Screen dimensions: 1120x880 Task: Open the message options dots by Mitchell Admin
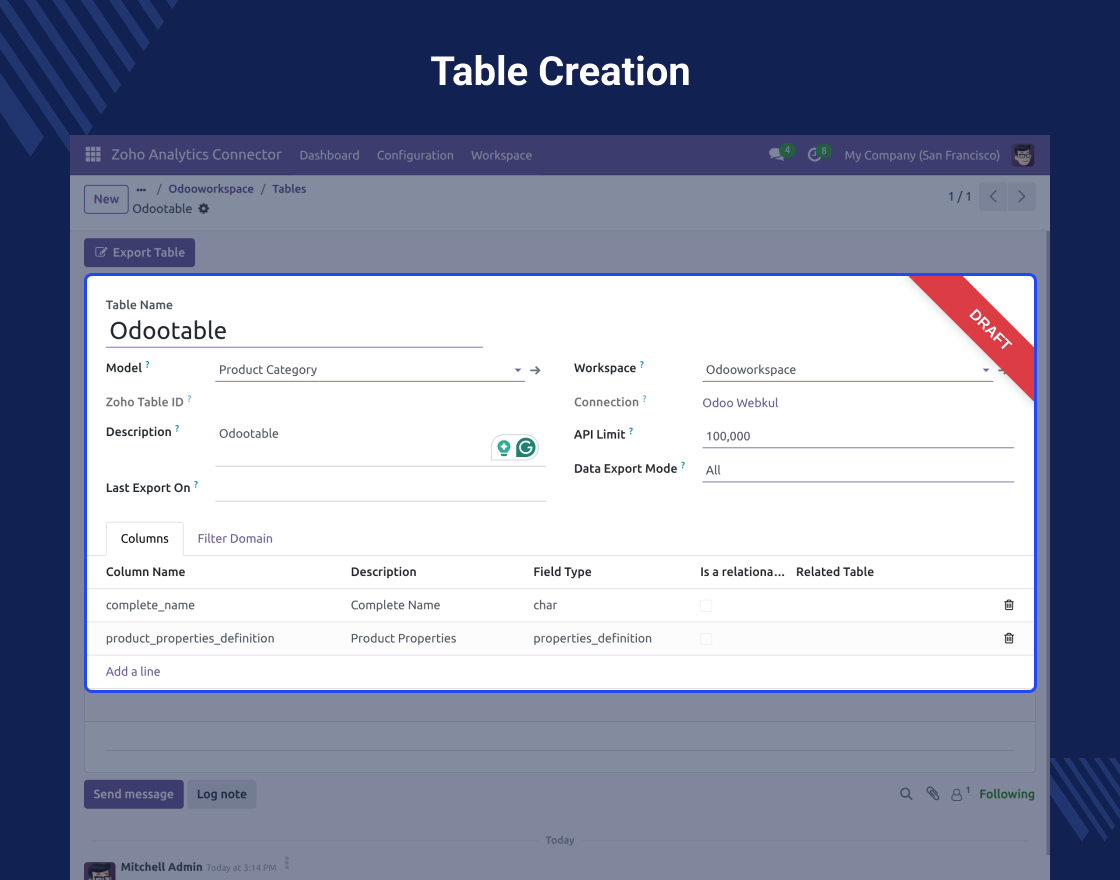coord(286,863)
